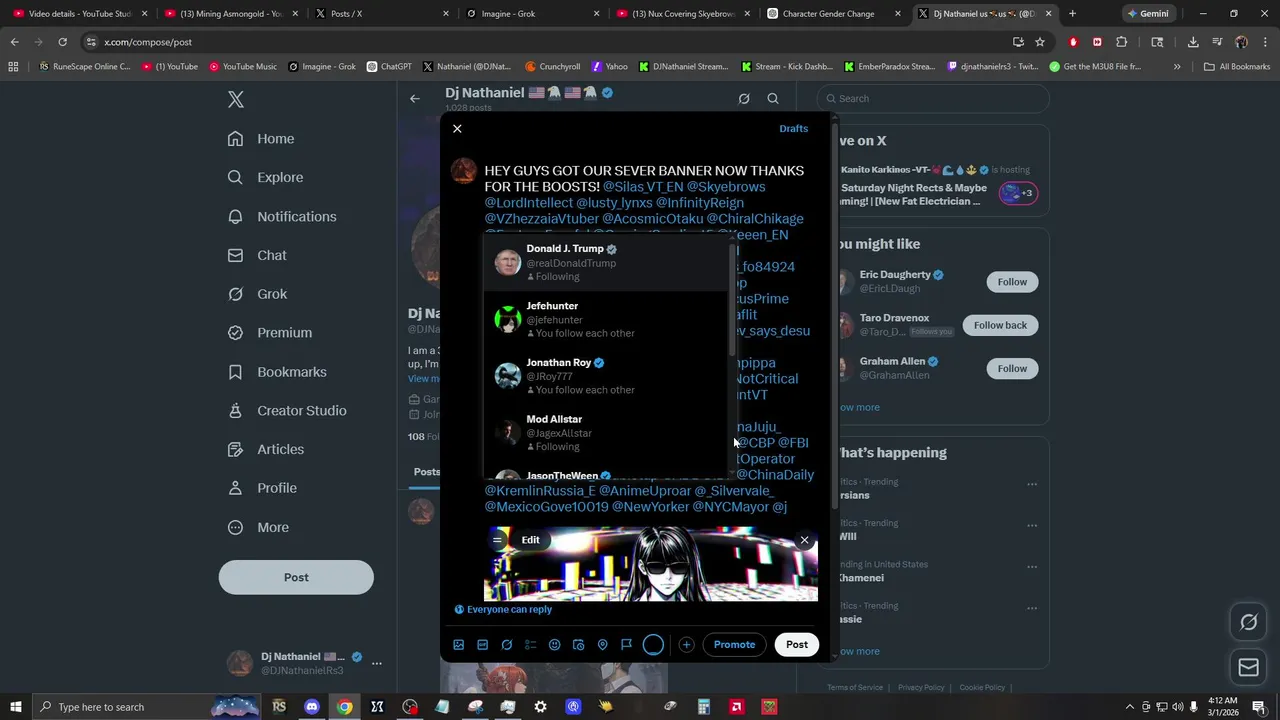Reload the page

(62, 42)
